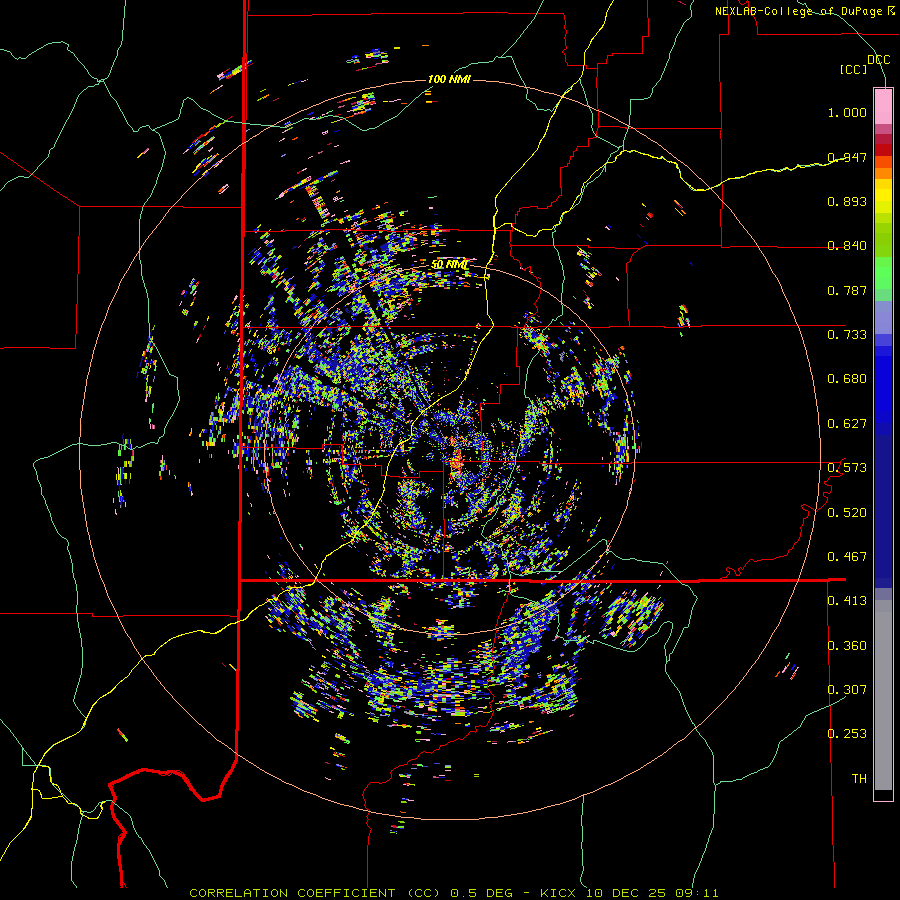Click the 0.573 legend value
Screen dimensions: 900x900
(x=847, y=467)
